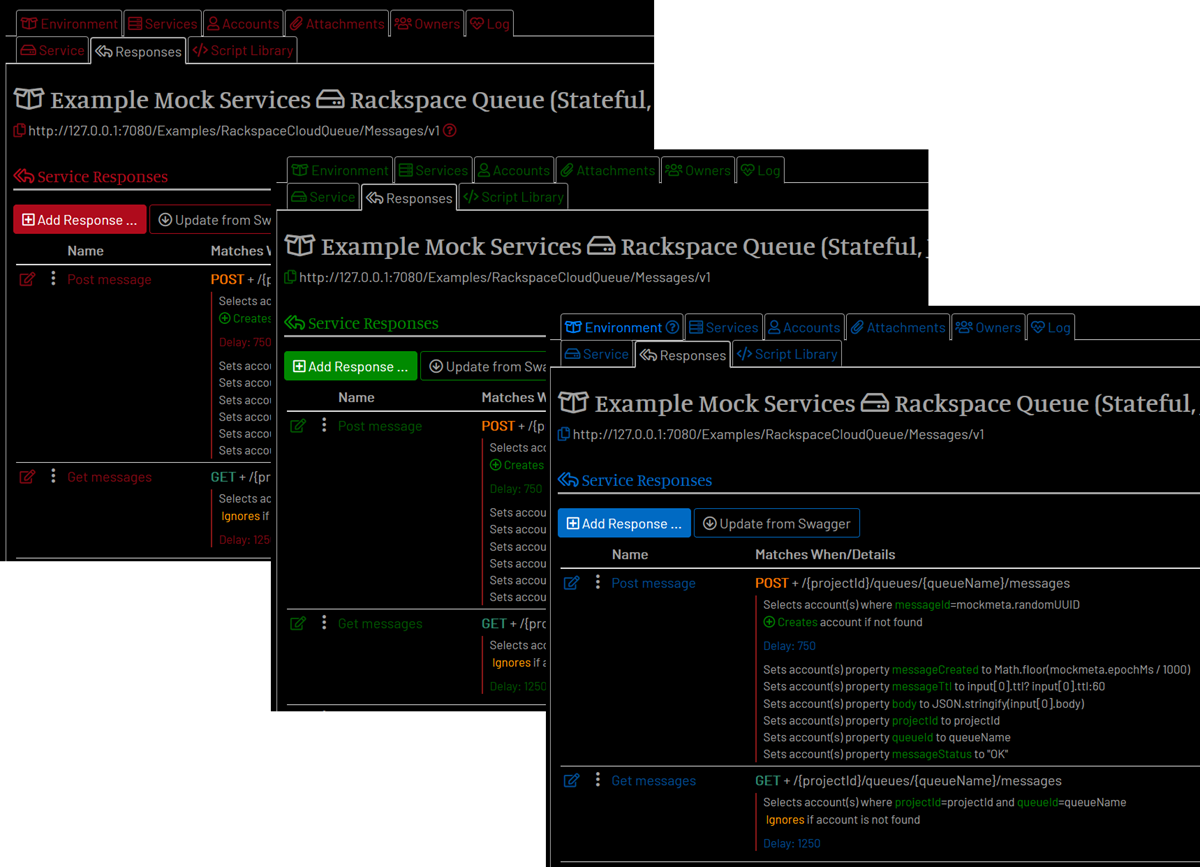Select Service subtab in green window
The height and width of the screenshot is (867, 1200).
tap(323, 197)
